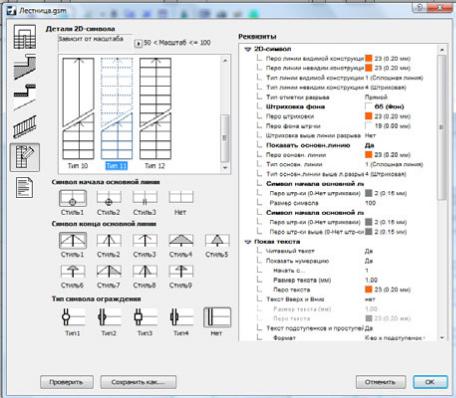The height and width of the screenshot is (398, 456).
Task: Pick hidden construction line pen color swatch
Action: click(x=369, y=68)
